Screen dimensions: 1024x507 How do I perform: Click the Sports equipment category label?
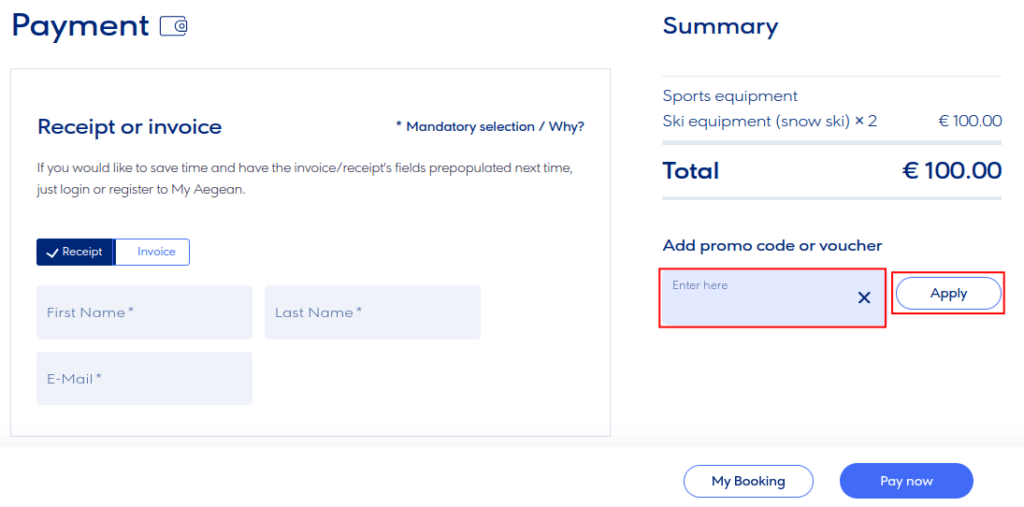point(730,96)
